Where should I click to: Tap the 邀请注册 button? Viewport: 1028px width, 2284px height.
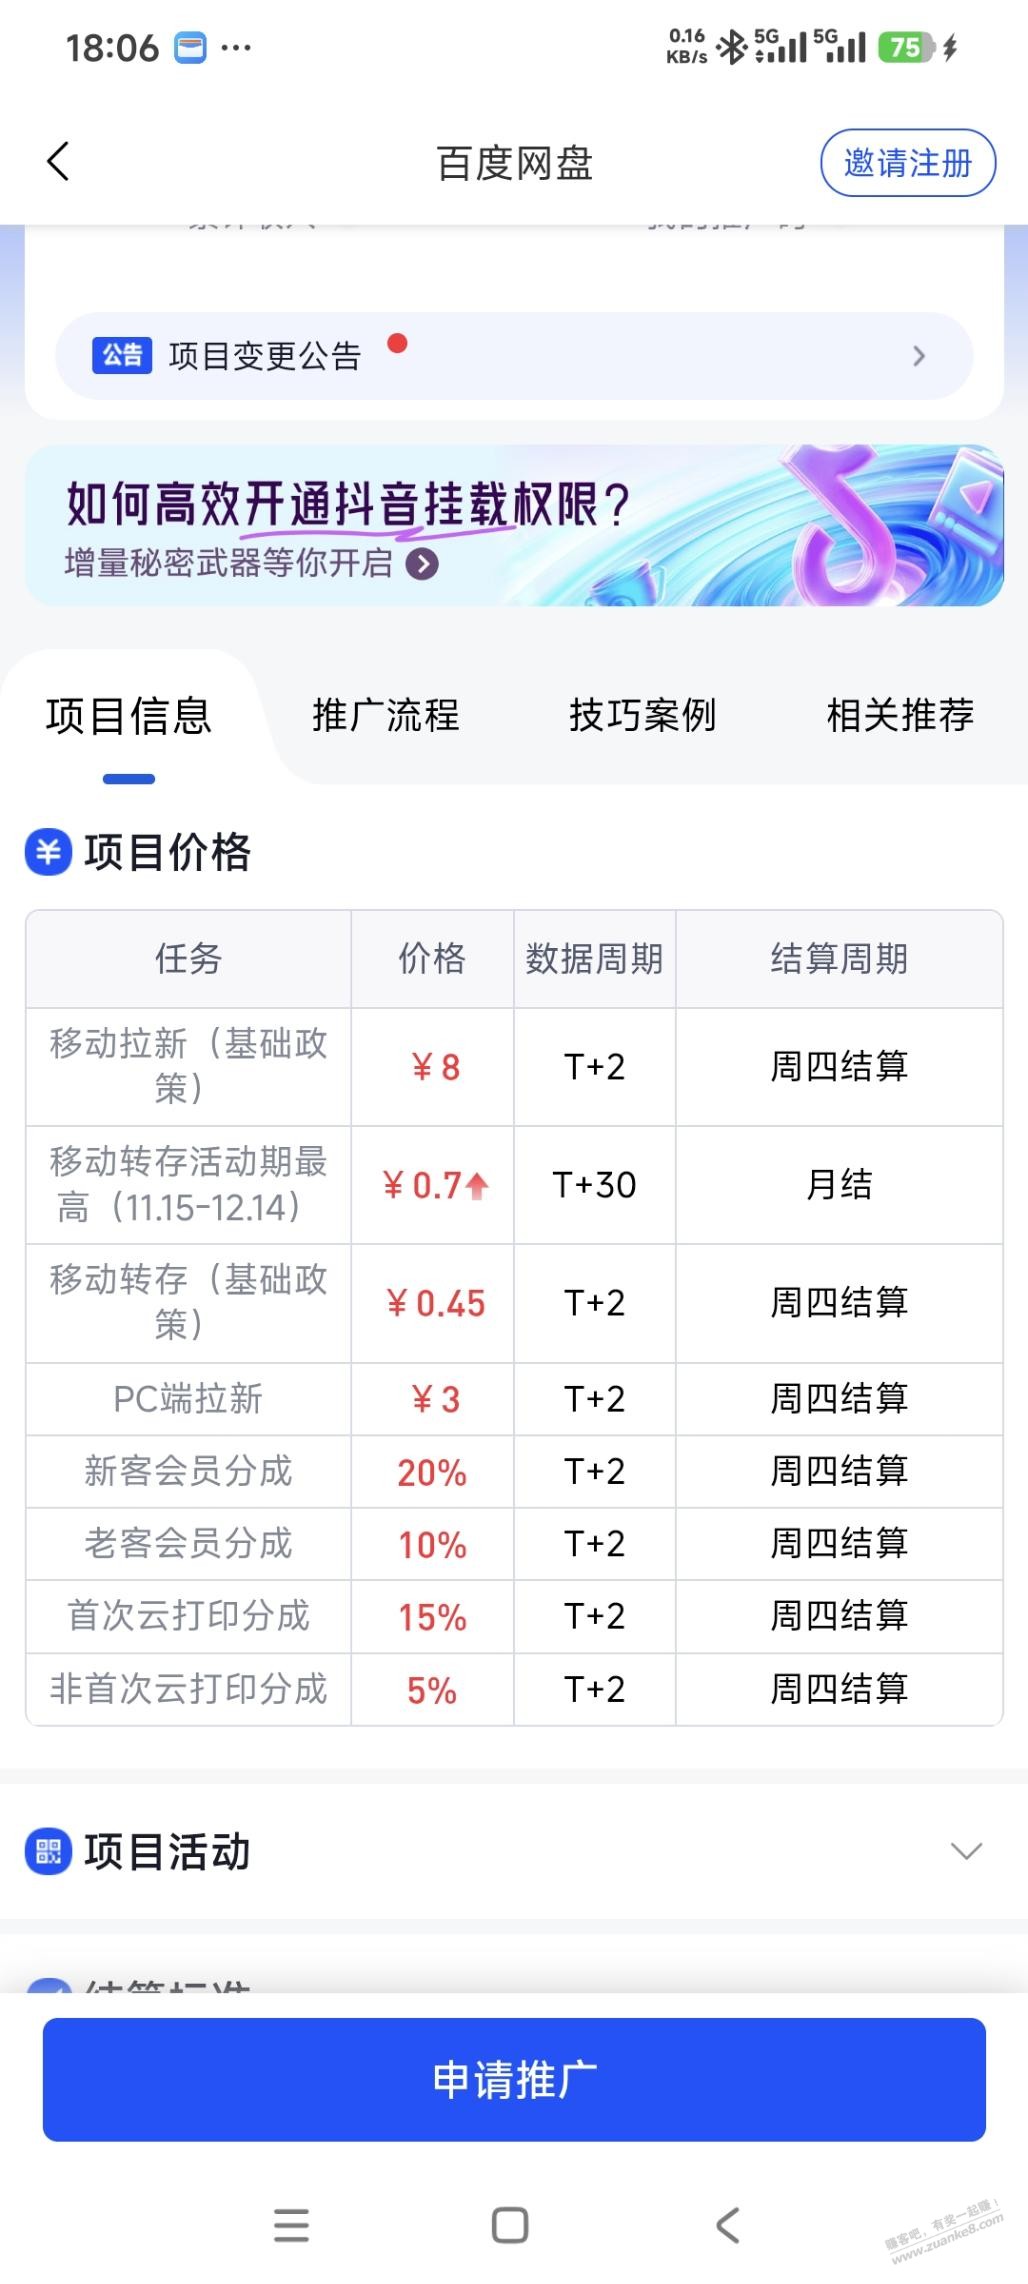[907, 163]
